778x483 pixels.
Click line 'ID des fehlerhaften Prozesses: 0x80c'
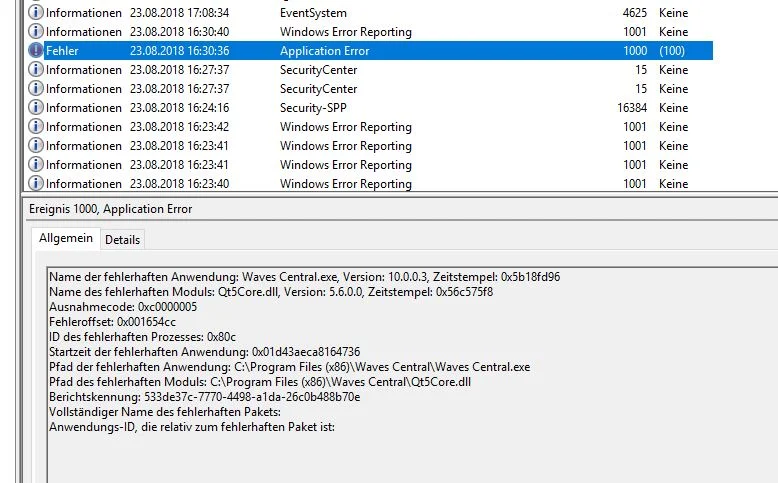(x=142, y=337)
